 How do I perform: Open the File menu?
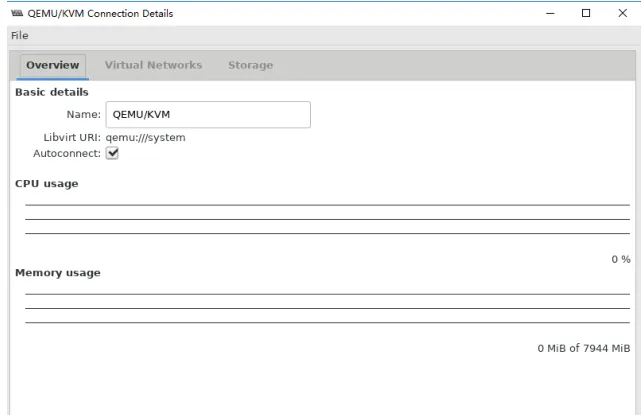tap(20, 36)
